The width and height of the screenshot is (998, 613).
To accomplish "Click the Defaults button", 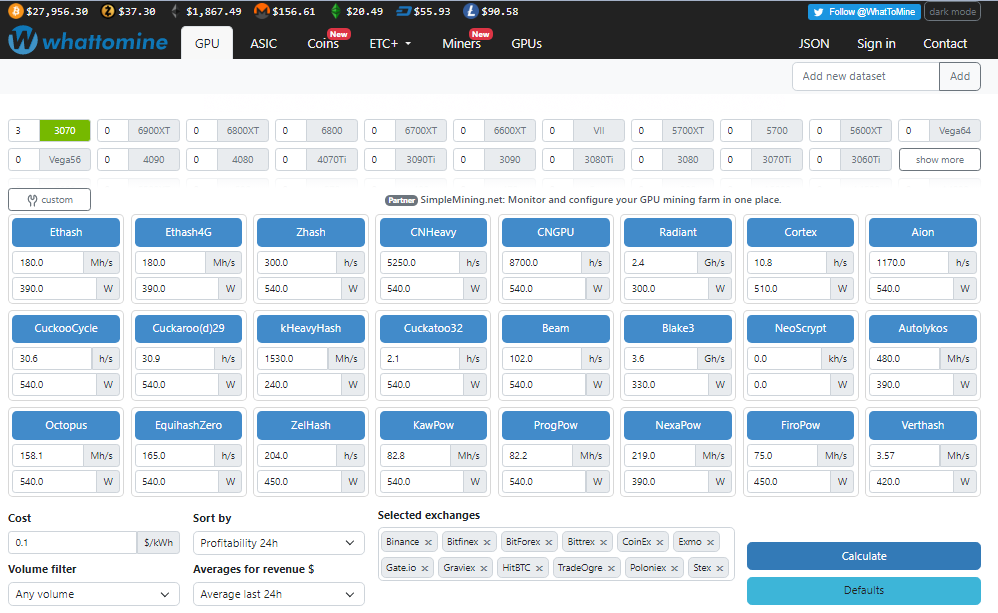I will pos(864,591).
